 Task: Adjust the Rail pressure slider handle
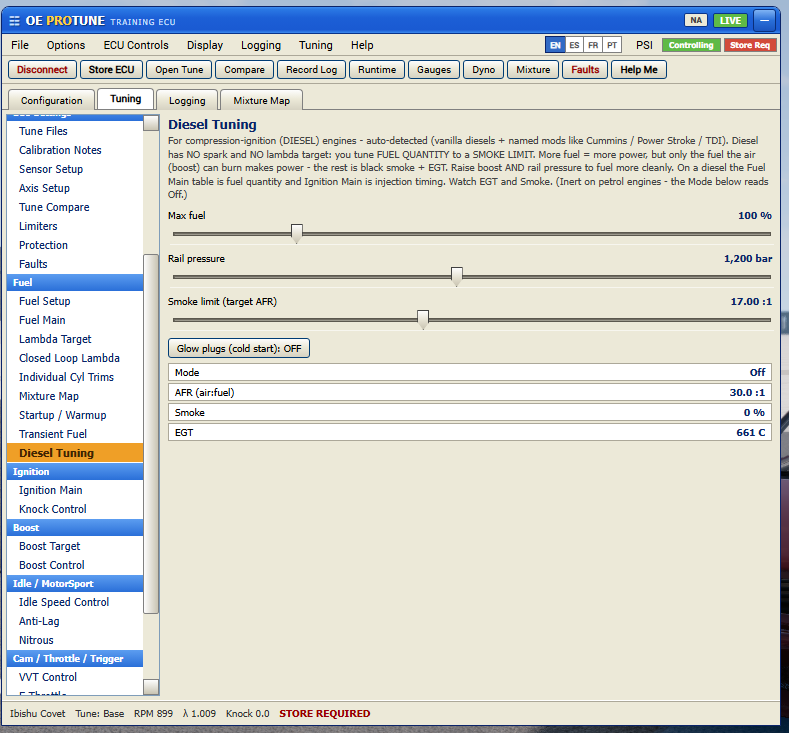point(456,277)
